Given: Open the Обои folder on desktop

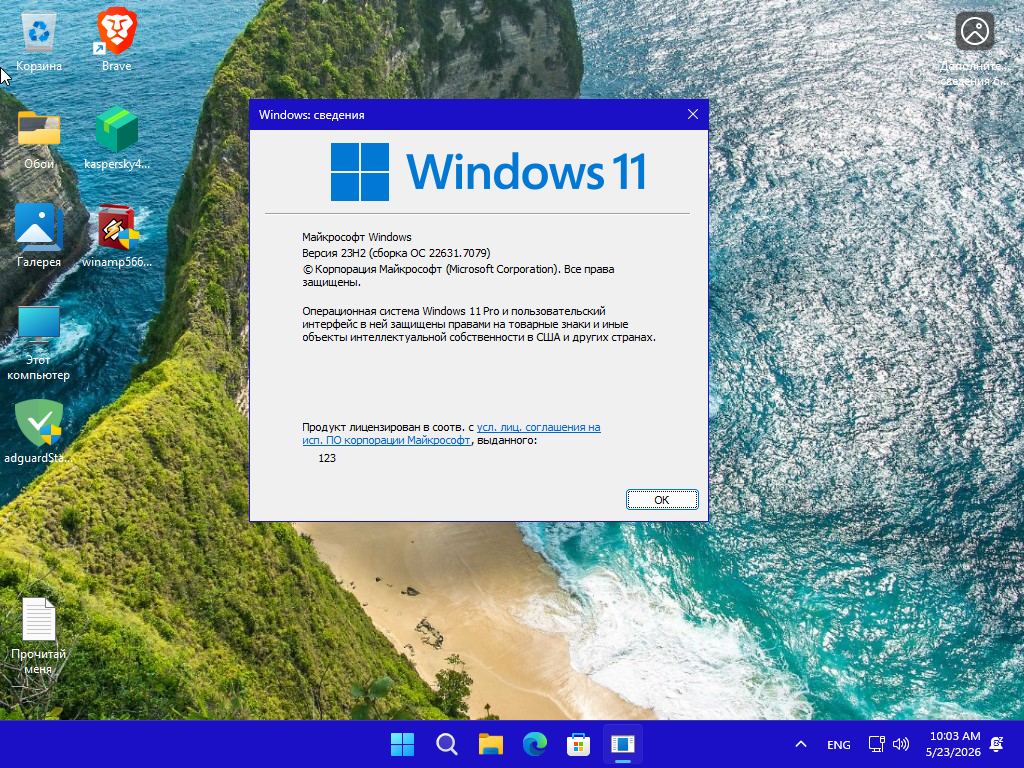Looking at the screenshot, I should coord(39,138).
